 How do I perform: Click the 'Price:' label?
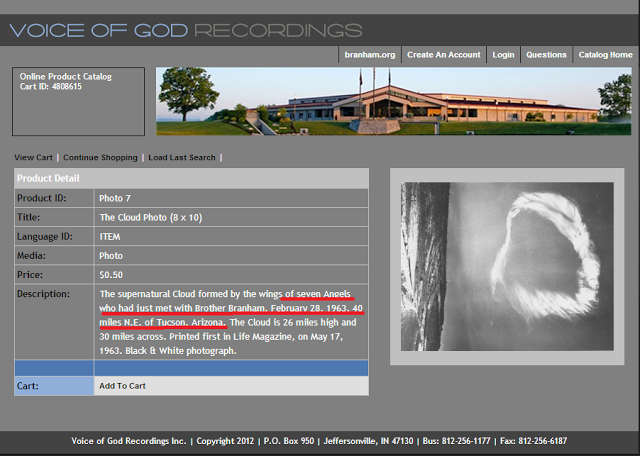point(30,275)
